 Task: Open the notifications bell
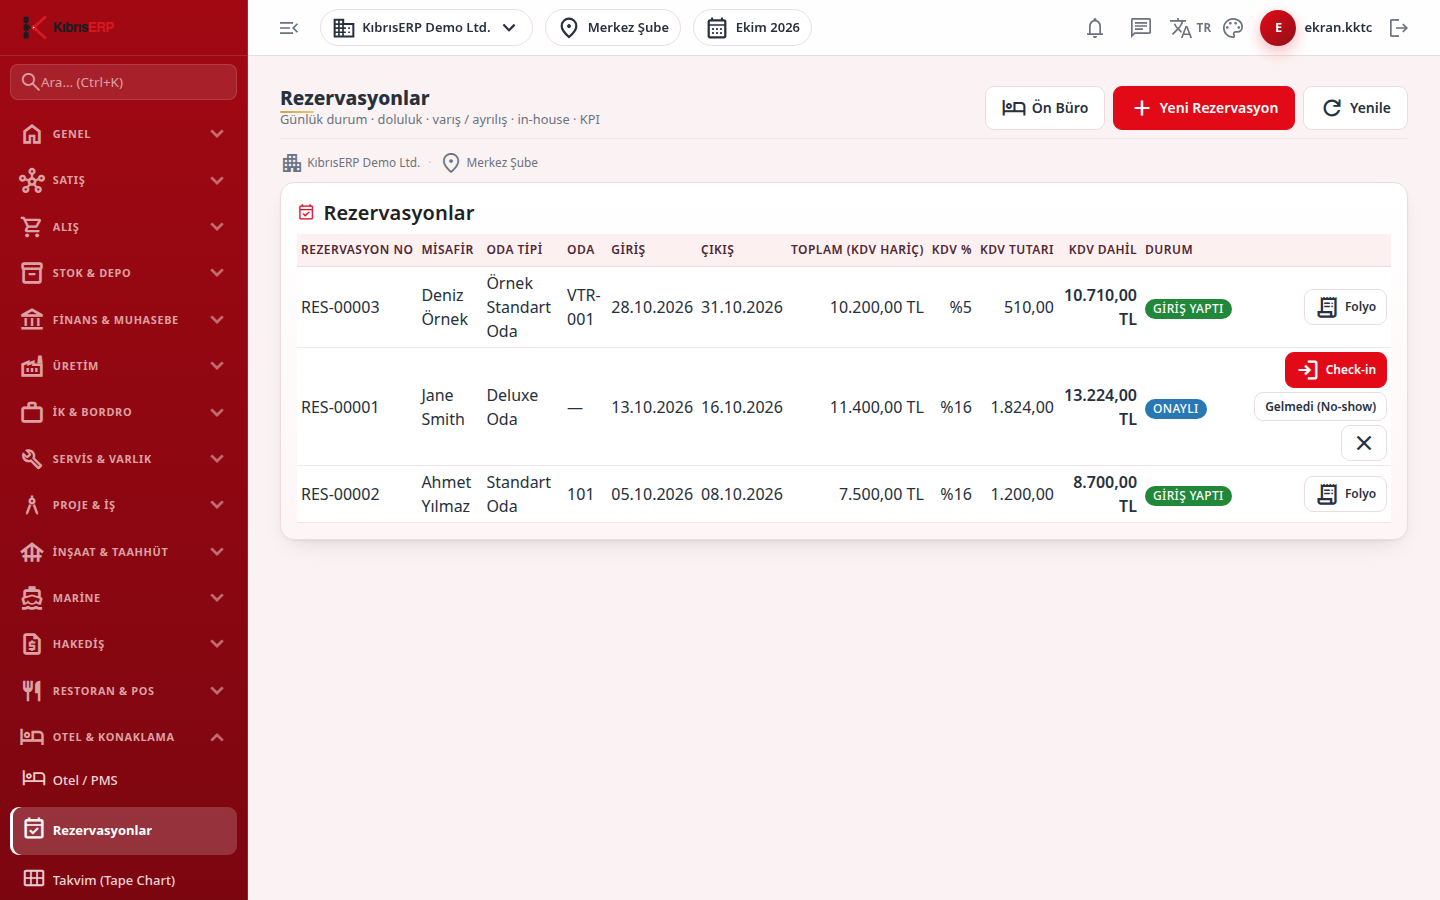pos(1095,28)
